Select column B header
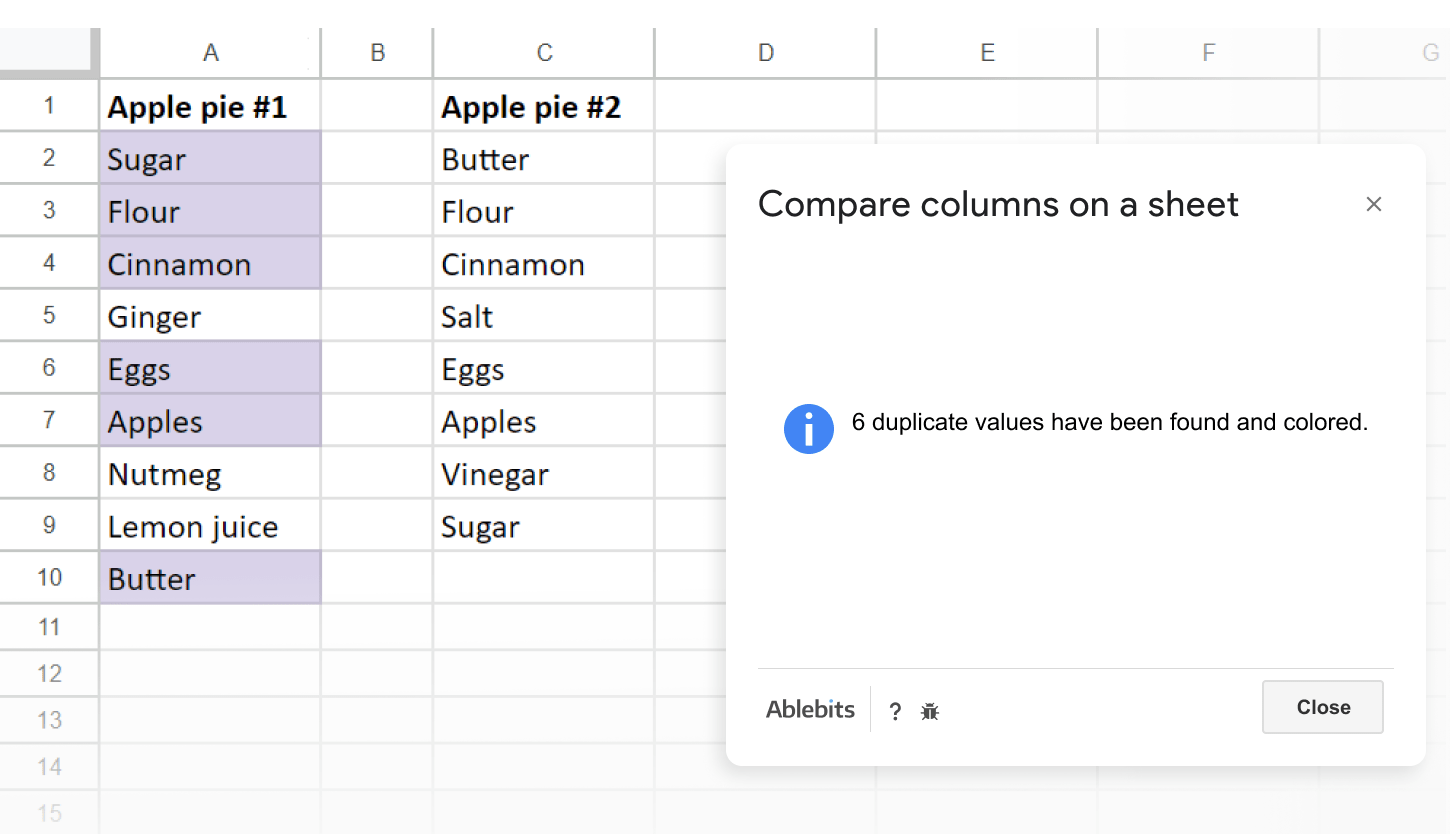The height and width of the screenshot is (834, 1450). [377, 53]
